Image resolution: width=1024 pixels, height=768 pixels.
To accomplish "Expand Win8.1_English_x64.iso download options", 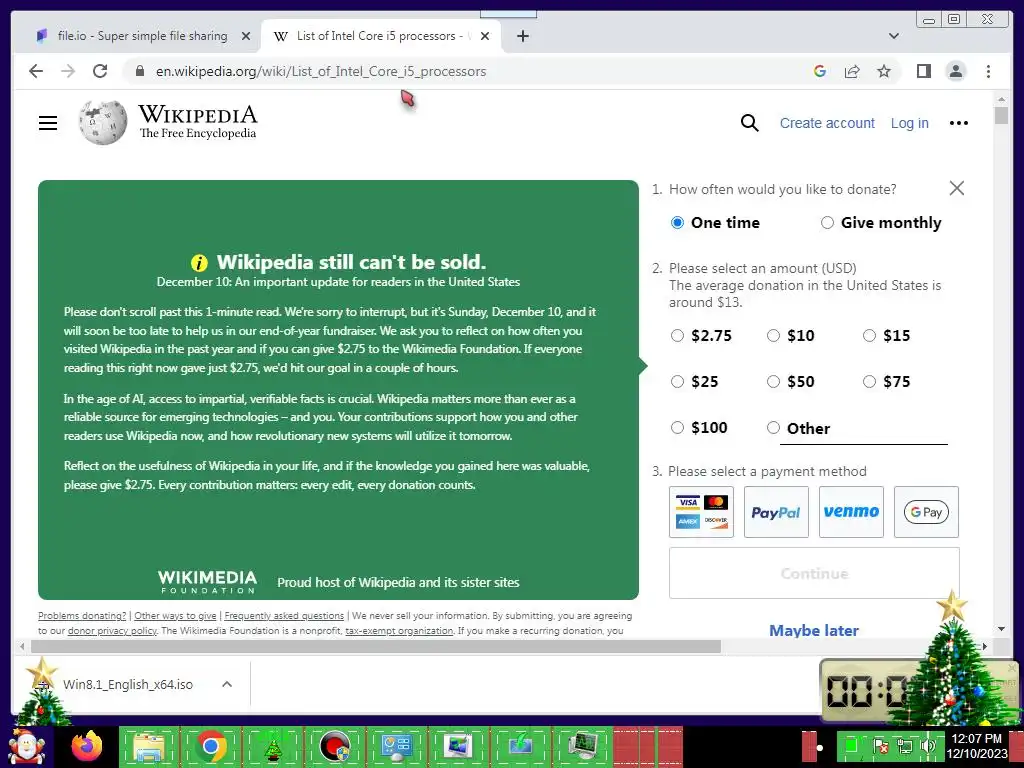I will pos(227,684).
